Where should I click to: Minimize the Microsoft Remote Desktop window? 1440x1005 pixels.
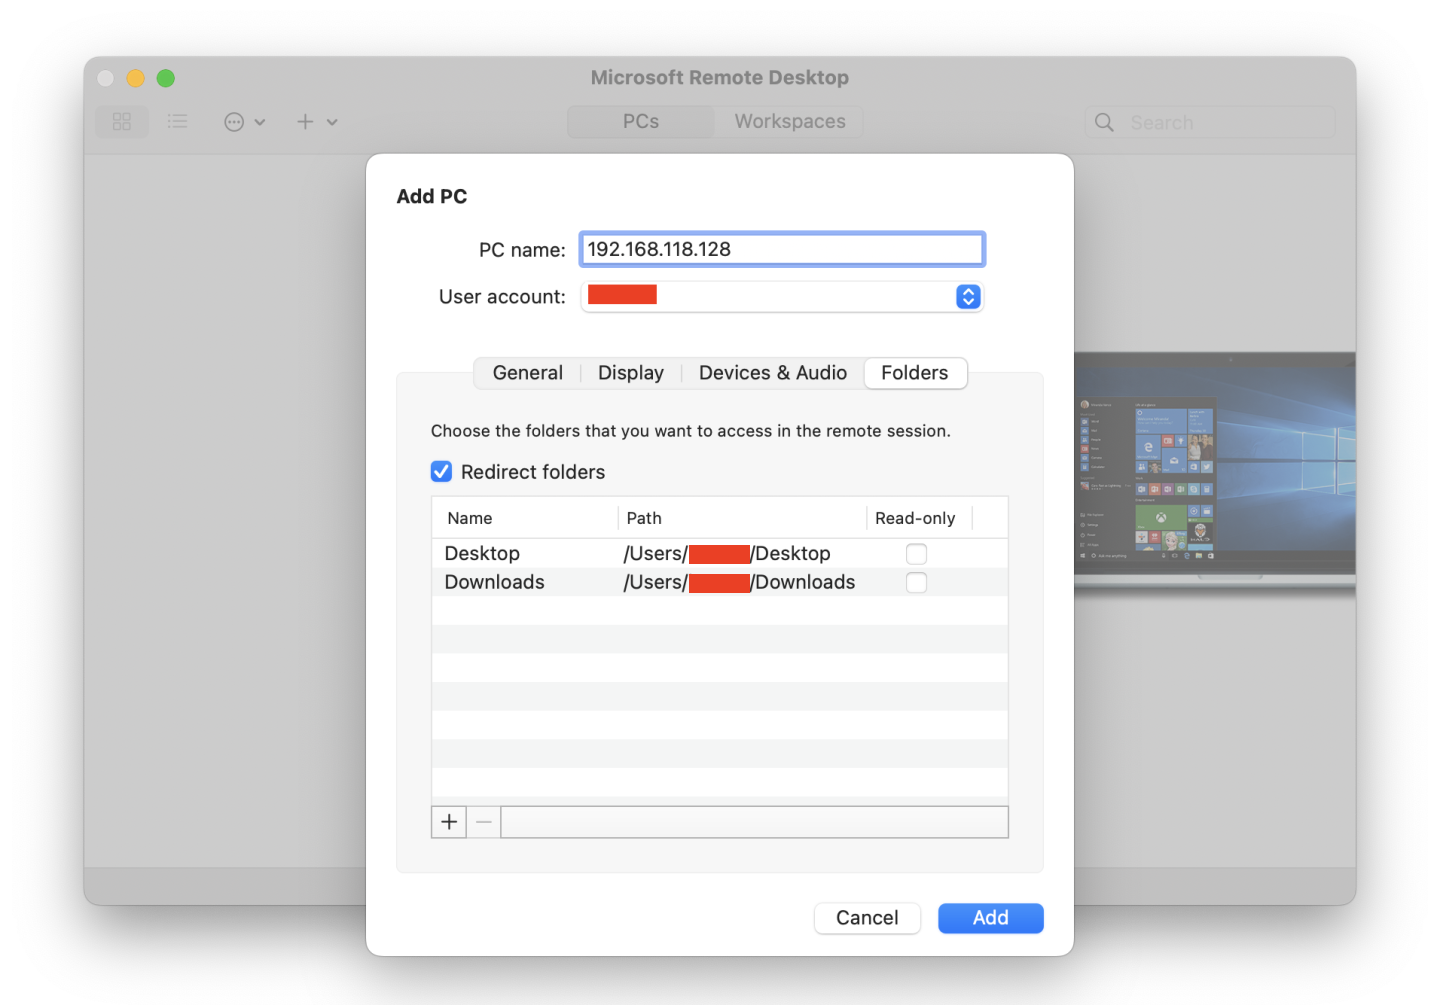tap(136, 78)
